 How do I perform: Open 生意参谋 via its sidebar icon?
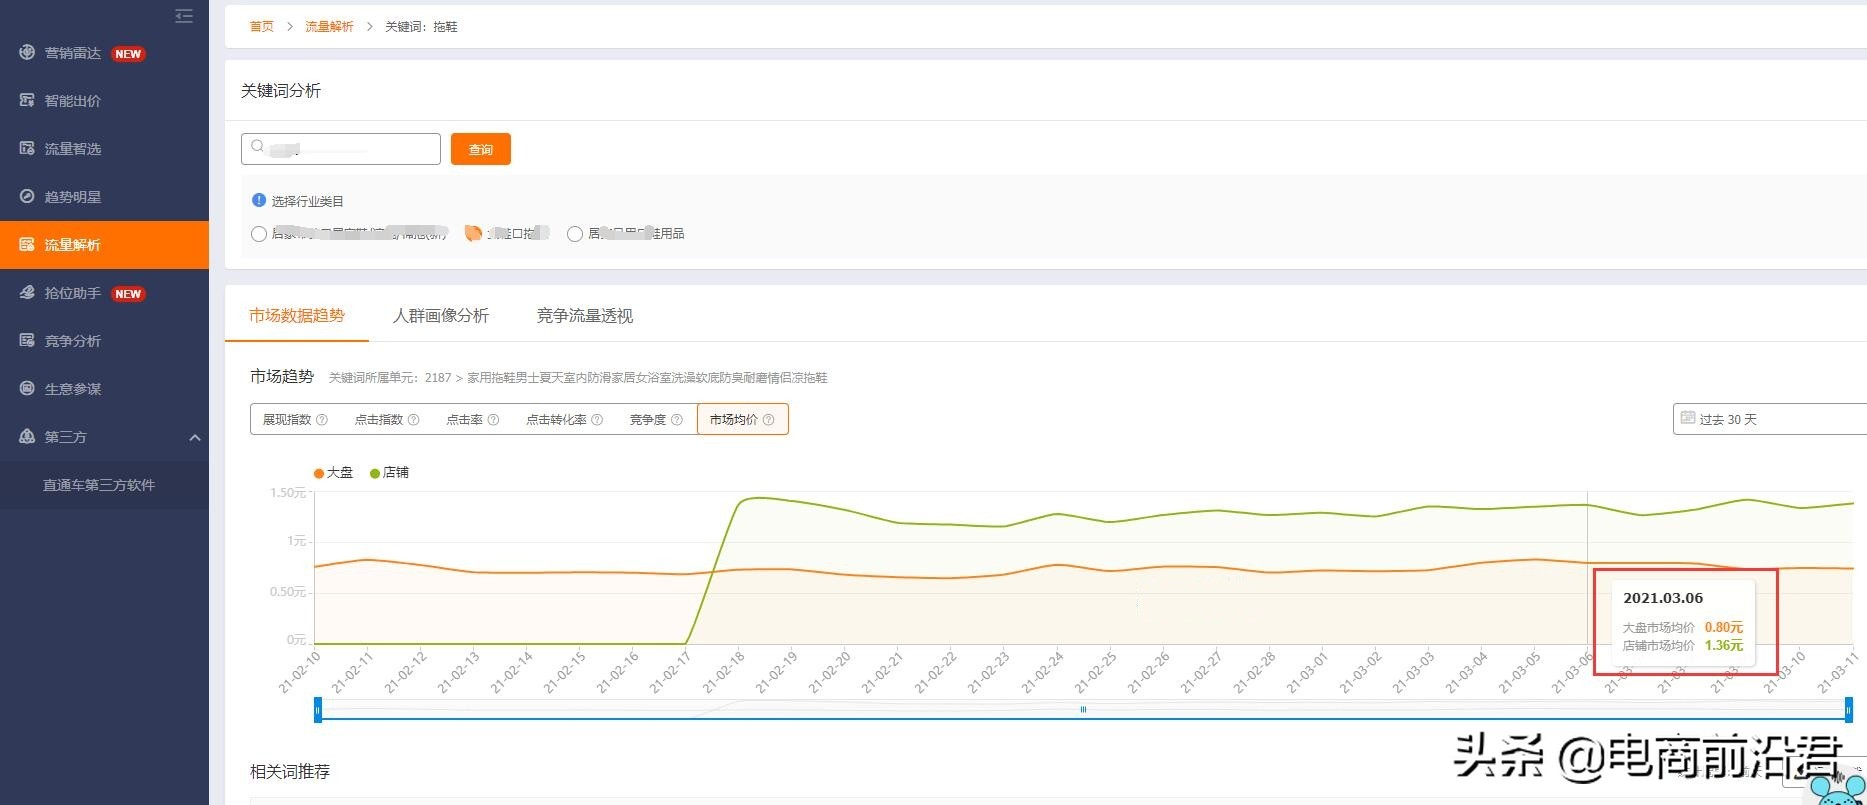tap(27, 388)
